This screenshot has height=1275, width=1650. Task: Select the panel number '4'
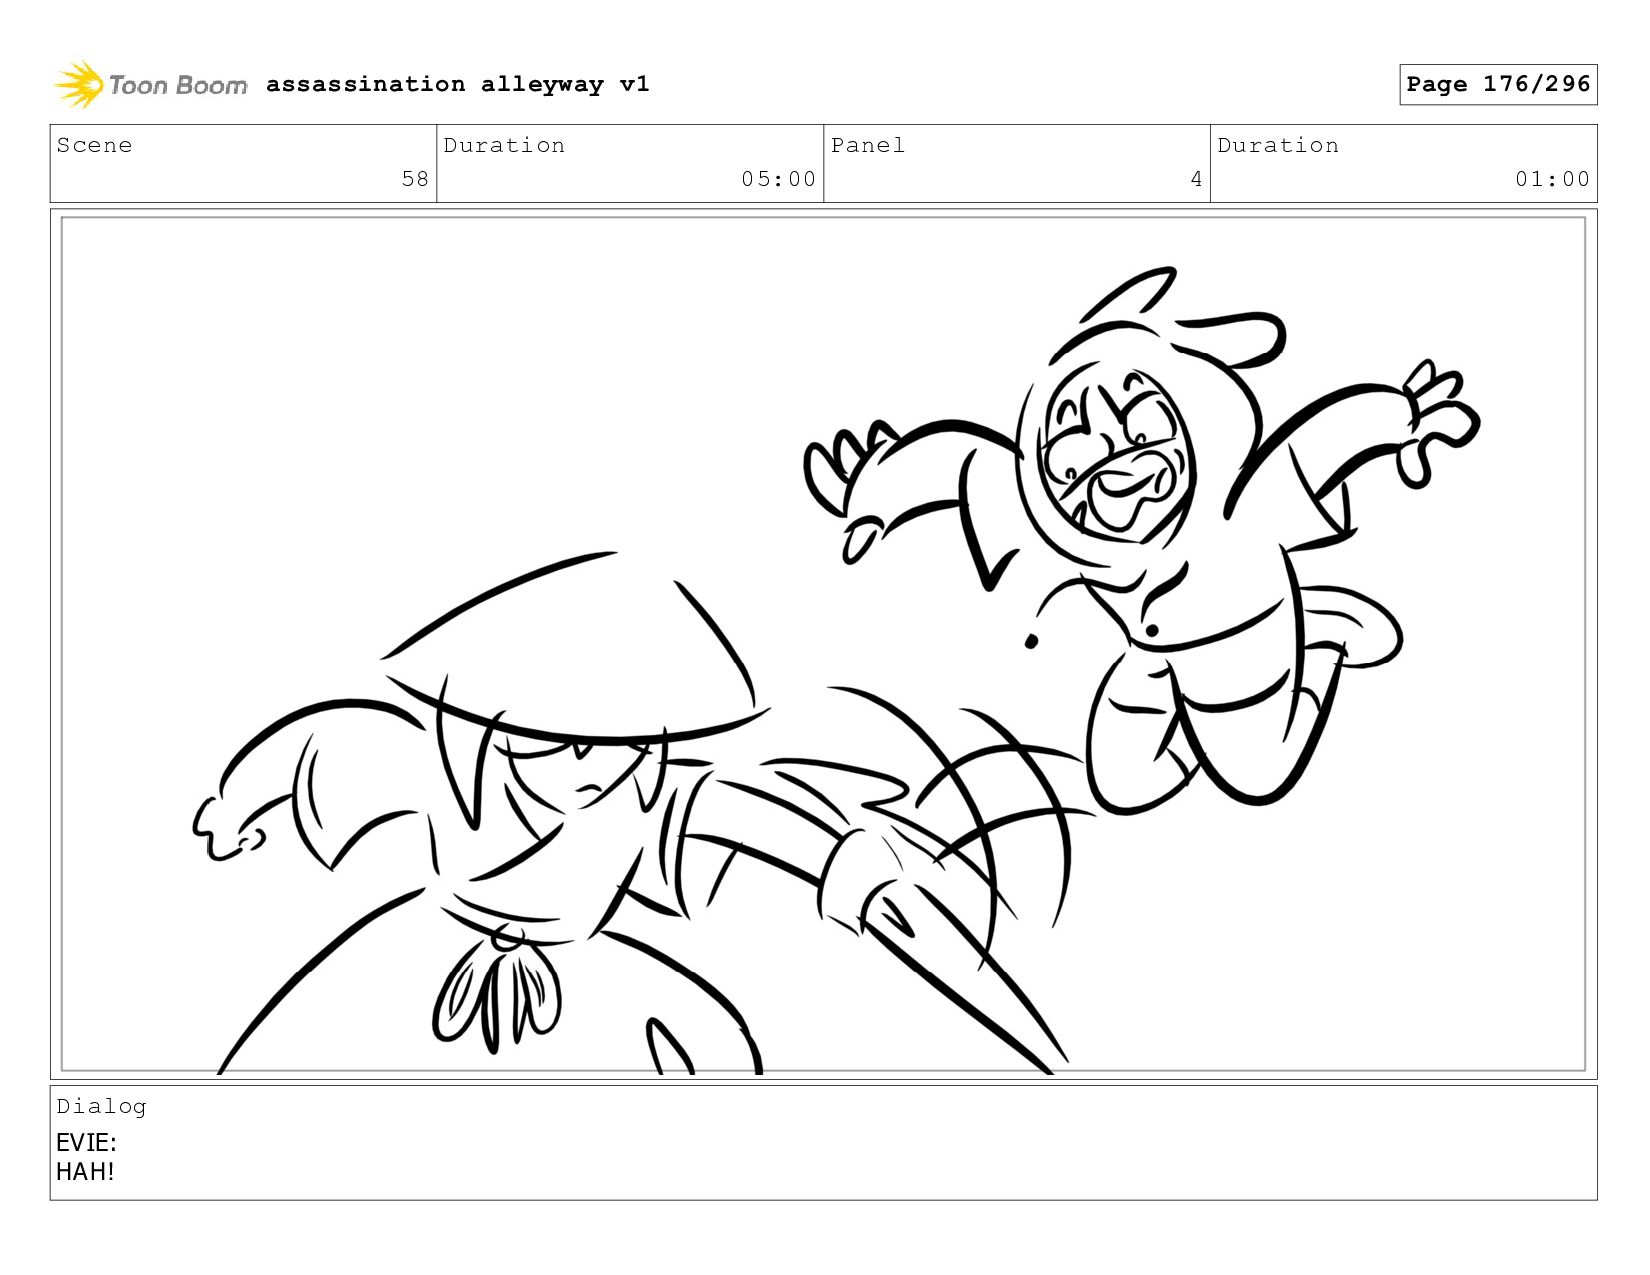[x=1196, y=179]
